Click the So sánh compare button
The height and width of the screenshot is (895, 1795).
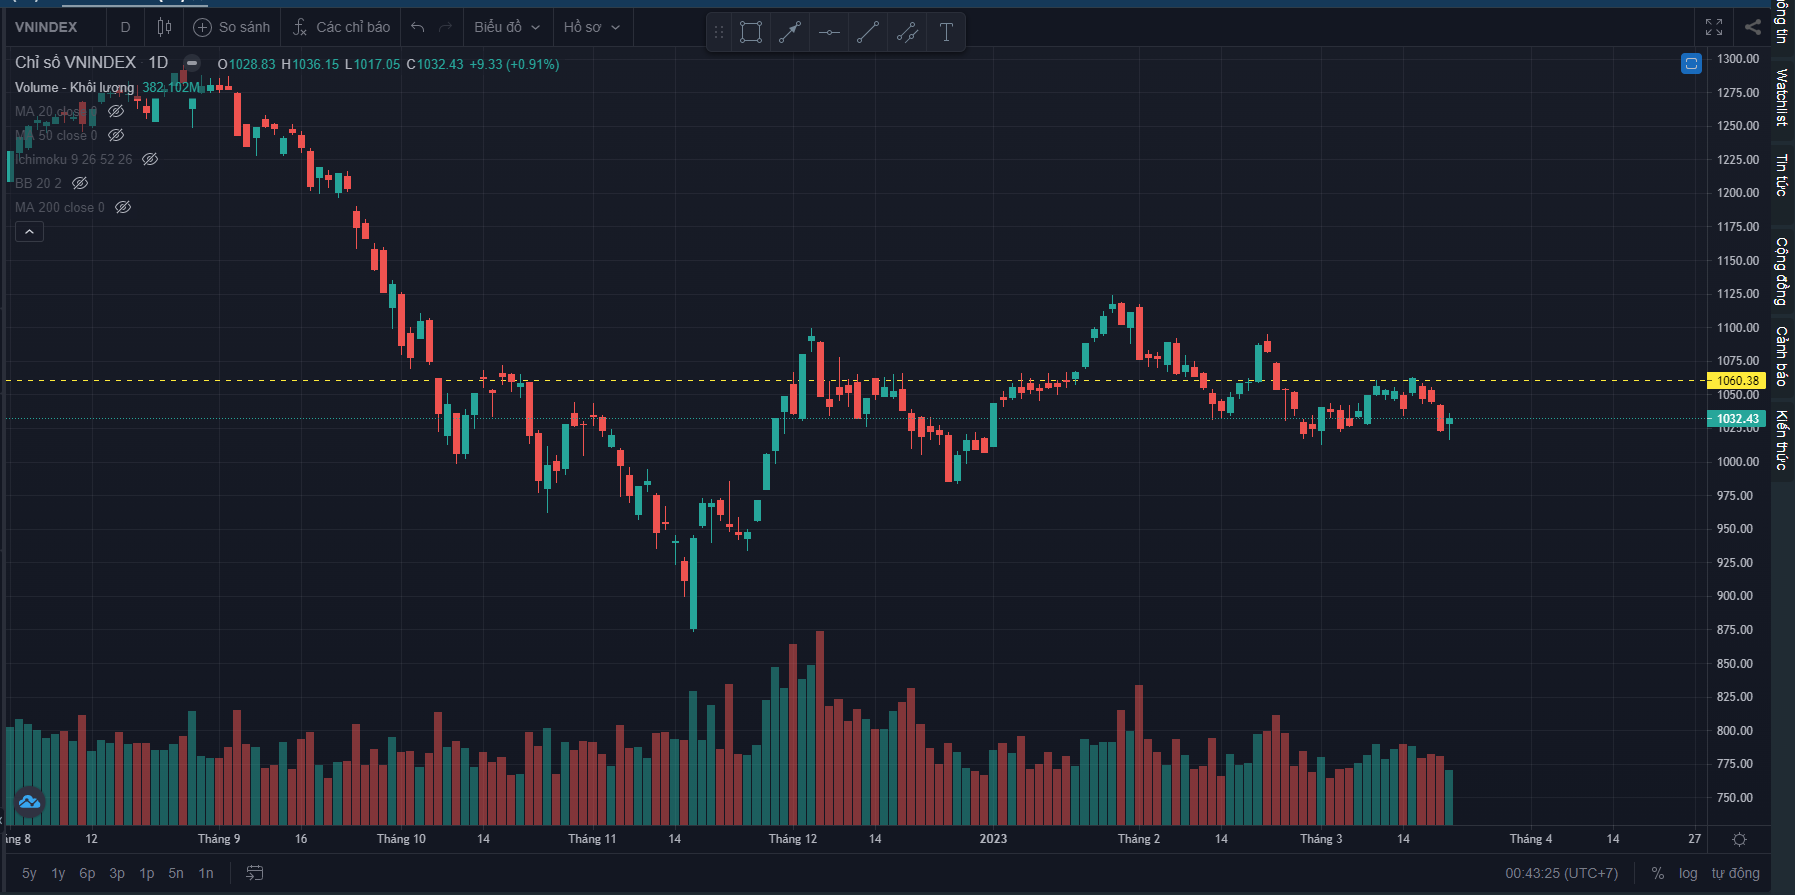[232, 27]
